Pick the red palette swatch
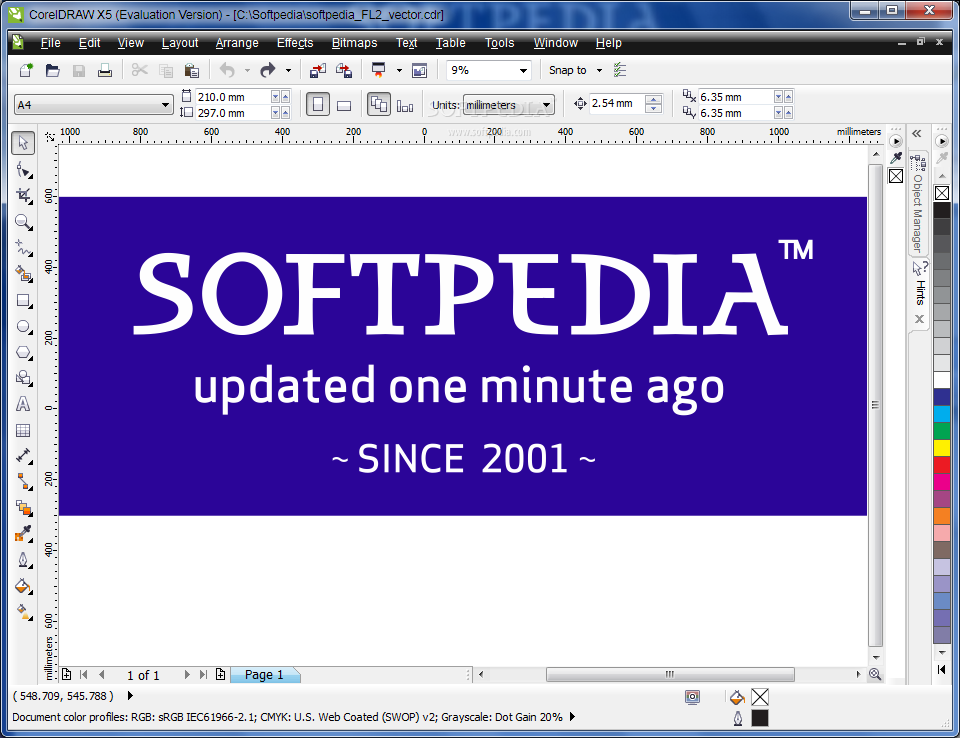The image size is (960, 738). pyautogui.click(x=942, y=465)
